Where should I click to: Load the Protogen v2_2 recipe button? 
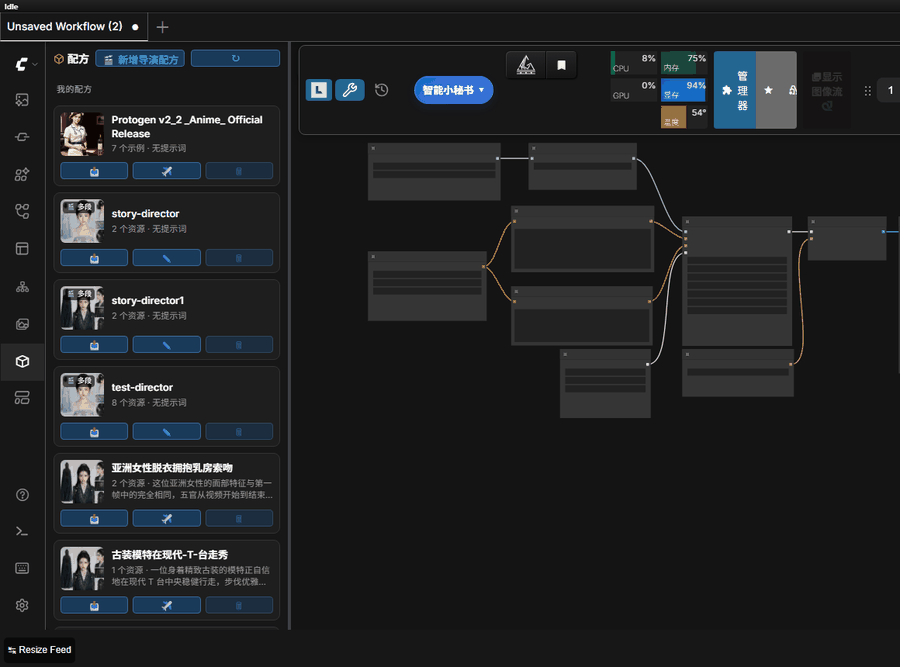94,171
